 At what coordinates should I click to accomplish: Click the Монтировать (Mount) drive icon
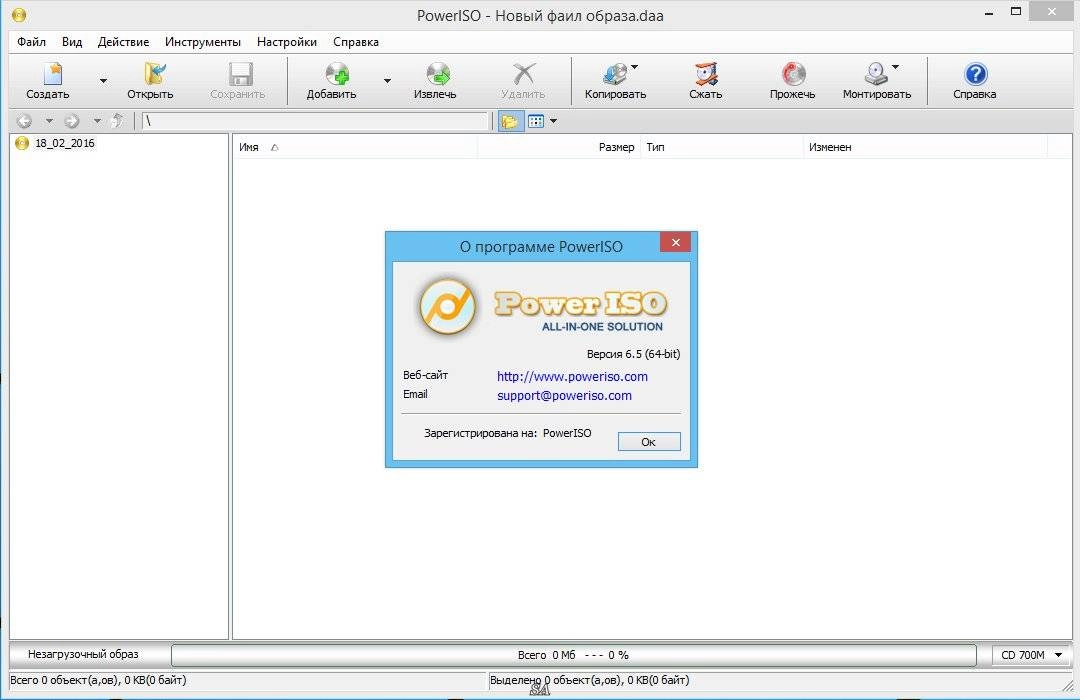coord(875,74)
